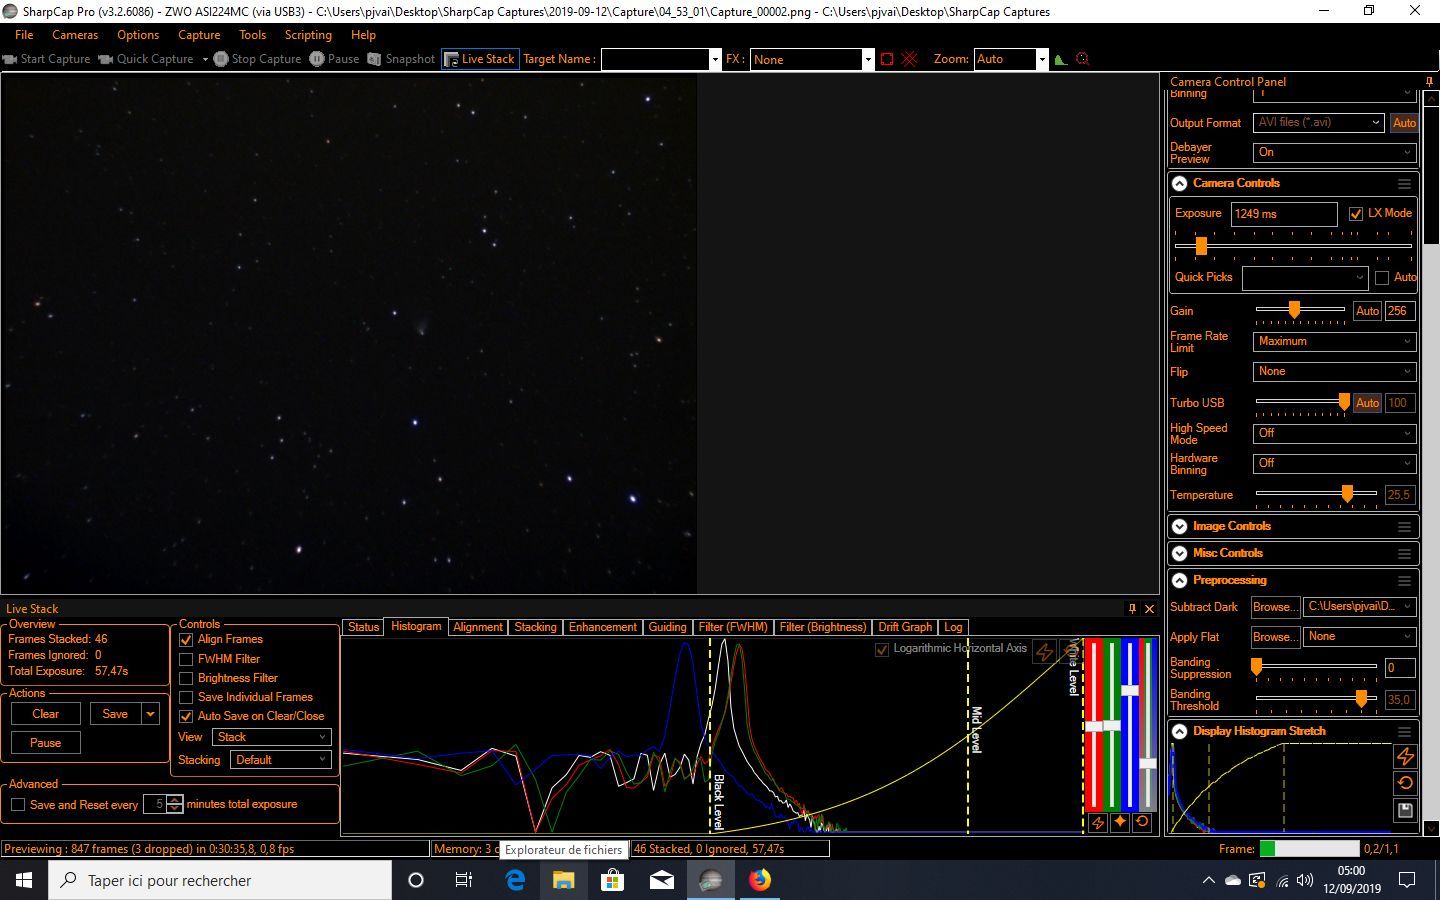The width and height of the screenshot is (1440, 900).
Task: Click the Gain Auto button
Action: click(x=1367, y=311)
